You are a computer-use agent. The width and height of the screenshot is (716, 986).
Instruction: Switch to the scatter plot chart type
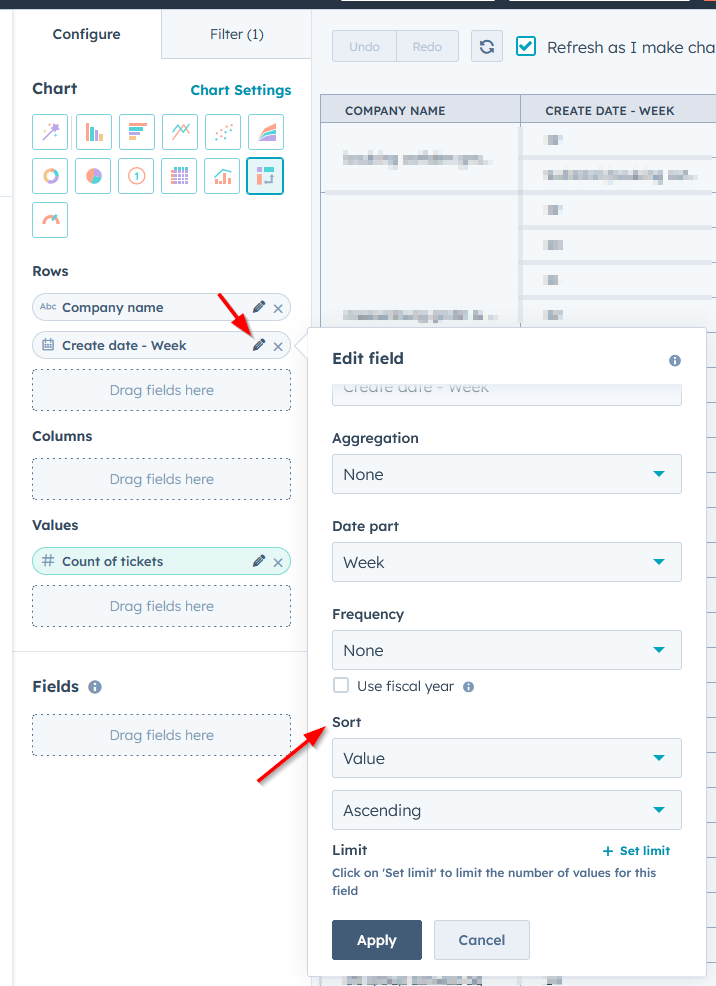pos(222,131)
